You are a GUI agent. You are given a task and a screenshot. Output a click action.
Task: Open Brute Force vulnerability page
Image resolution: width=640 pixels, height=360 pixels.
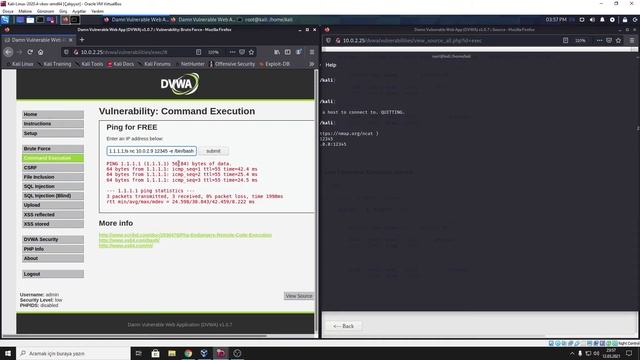(x=53, y=149)
